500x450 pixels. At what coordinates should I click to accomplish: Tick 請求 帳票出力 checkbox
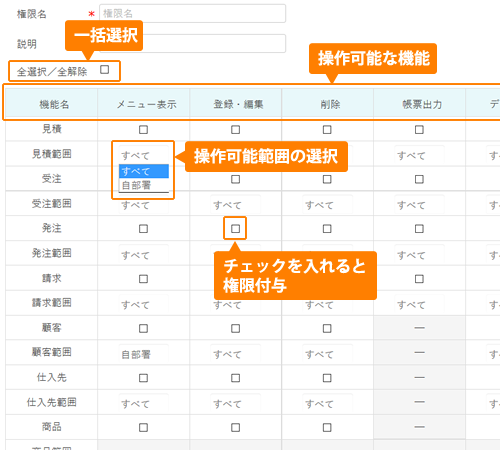pos(419,279)
